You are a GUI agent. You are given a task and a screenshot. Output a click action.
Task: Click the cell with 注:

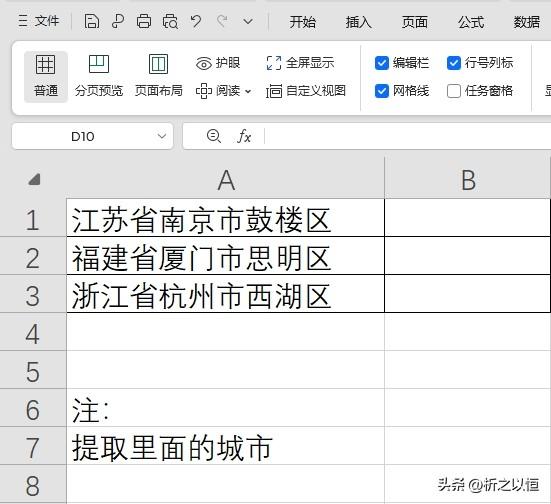[226, 408]
